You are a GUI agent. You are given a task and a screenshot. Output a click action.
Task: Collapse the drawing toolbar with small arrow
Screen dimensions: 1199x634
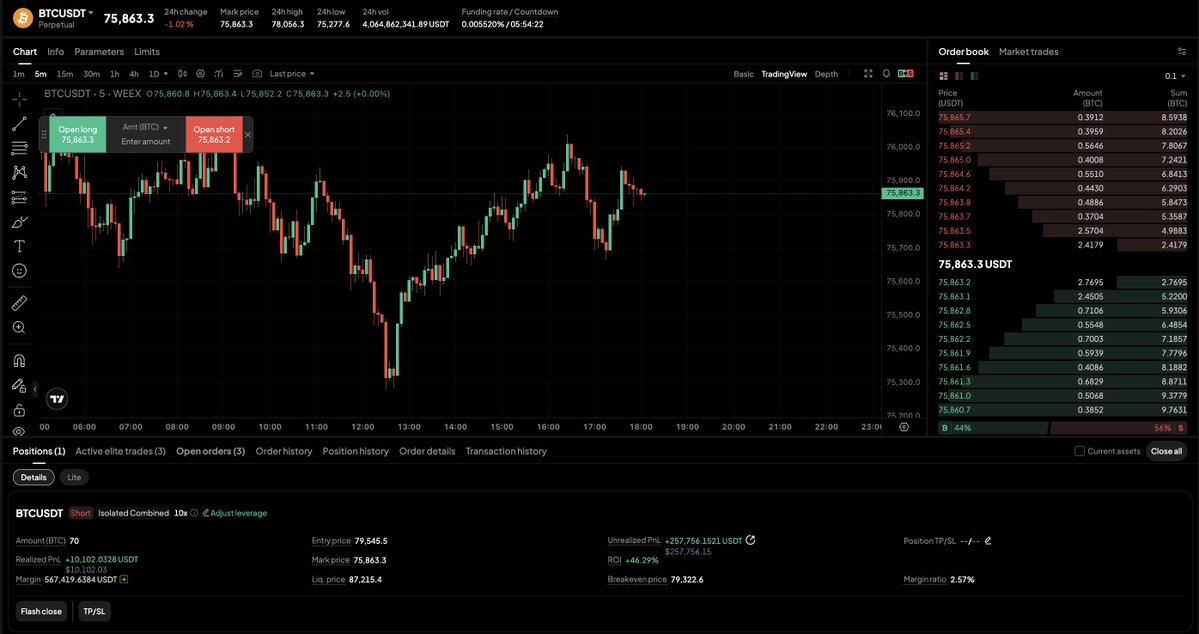click(34, 389)
